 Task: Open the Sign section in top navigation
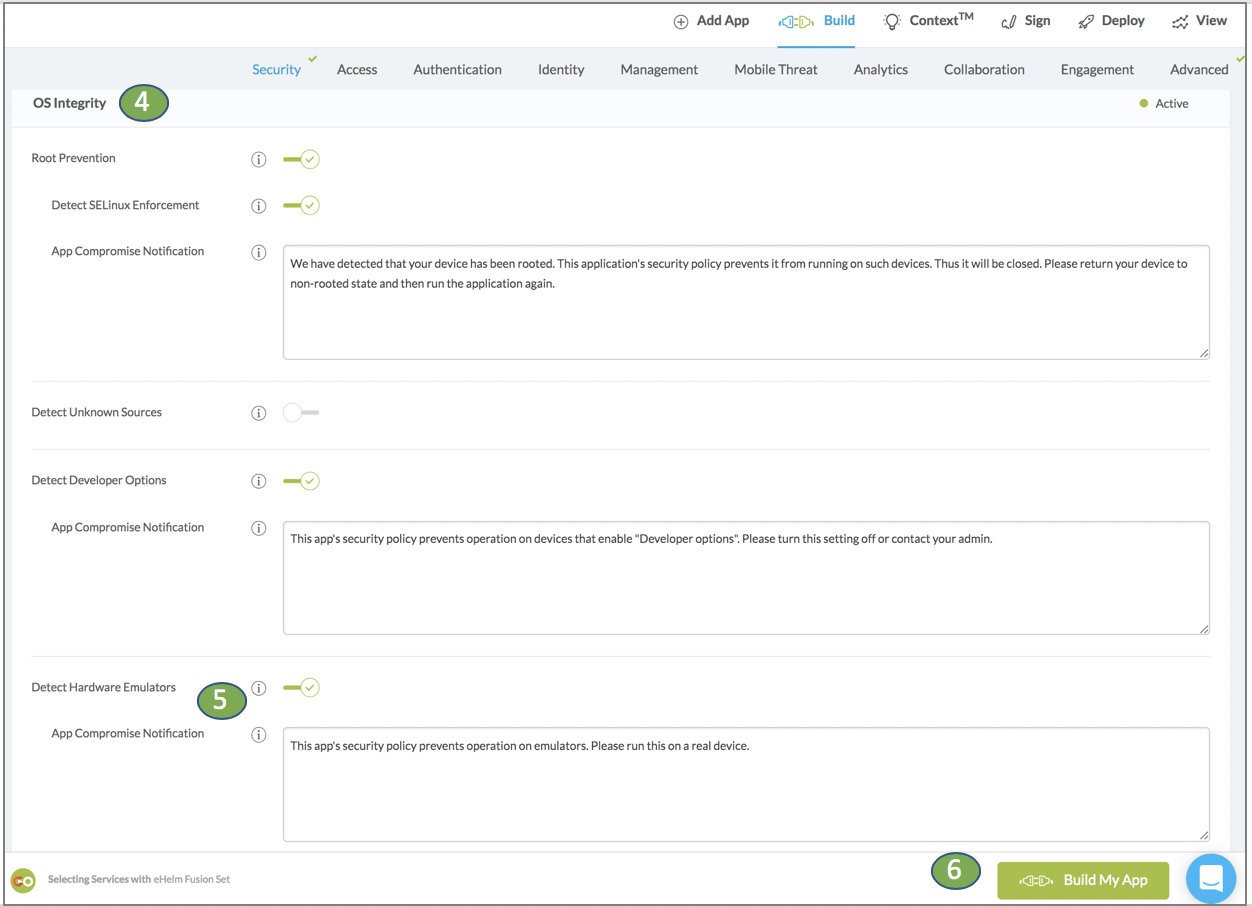pyautogui.click(x=1026, y=21)
